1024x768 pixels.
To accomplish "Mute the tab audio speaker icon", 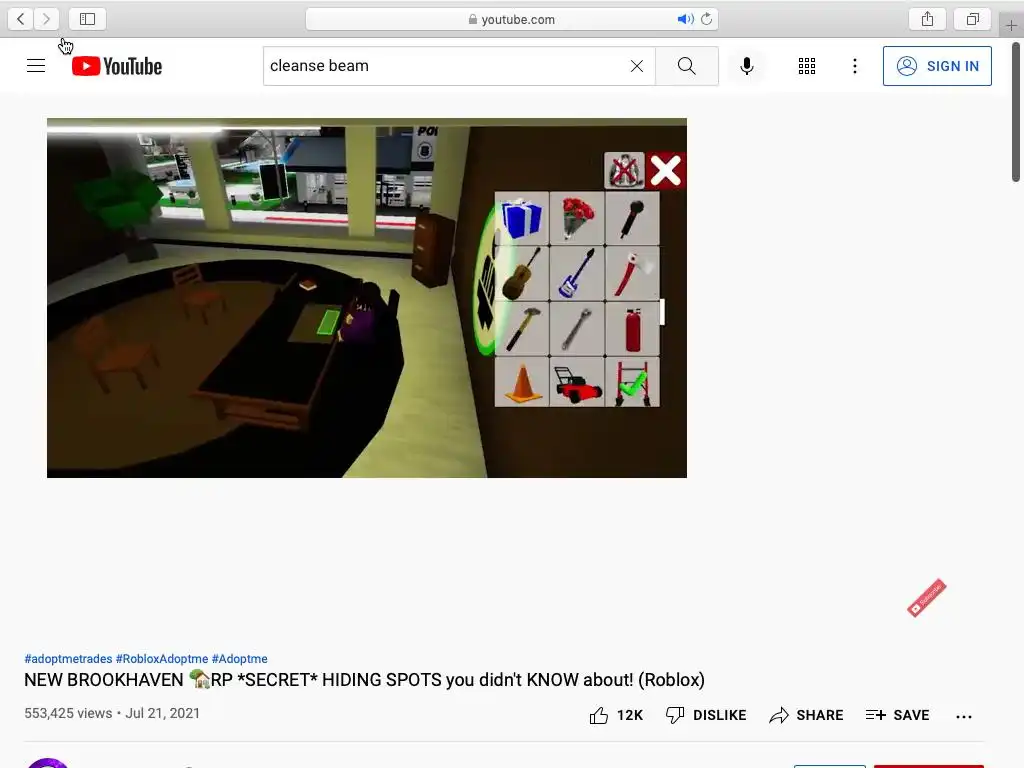I will click(x=685, y=19).
